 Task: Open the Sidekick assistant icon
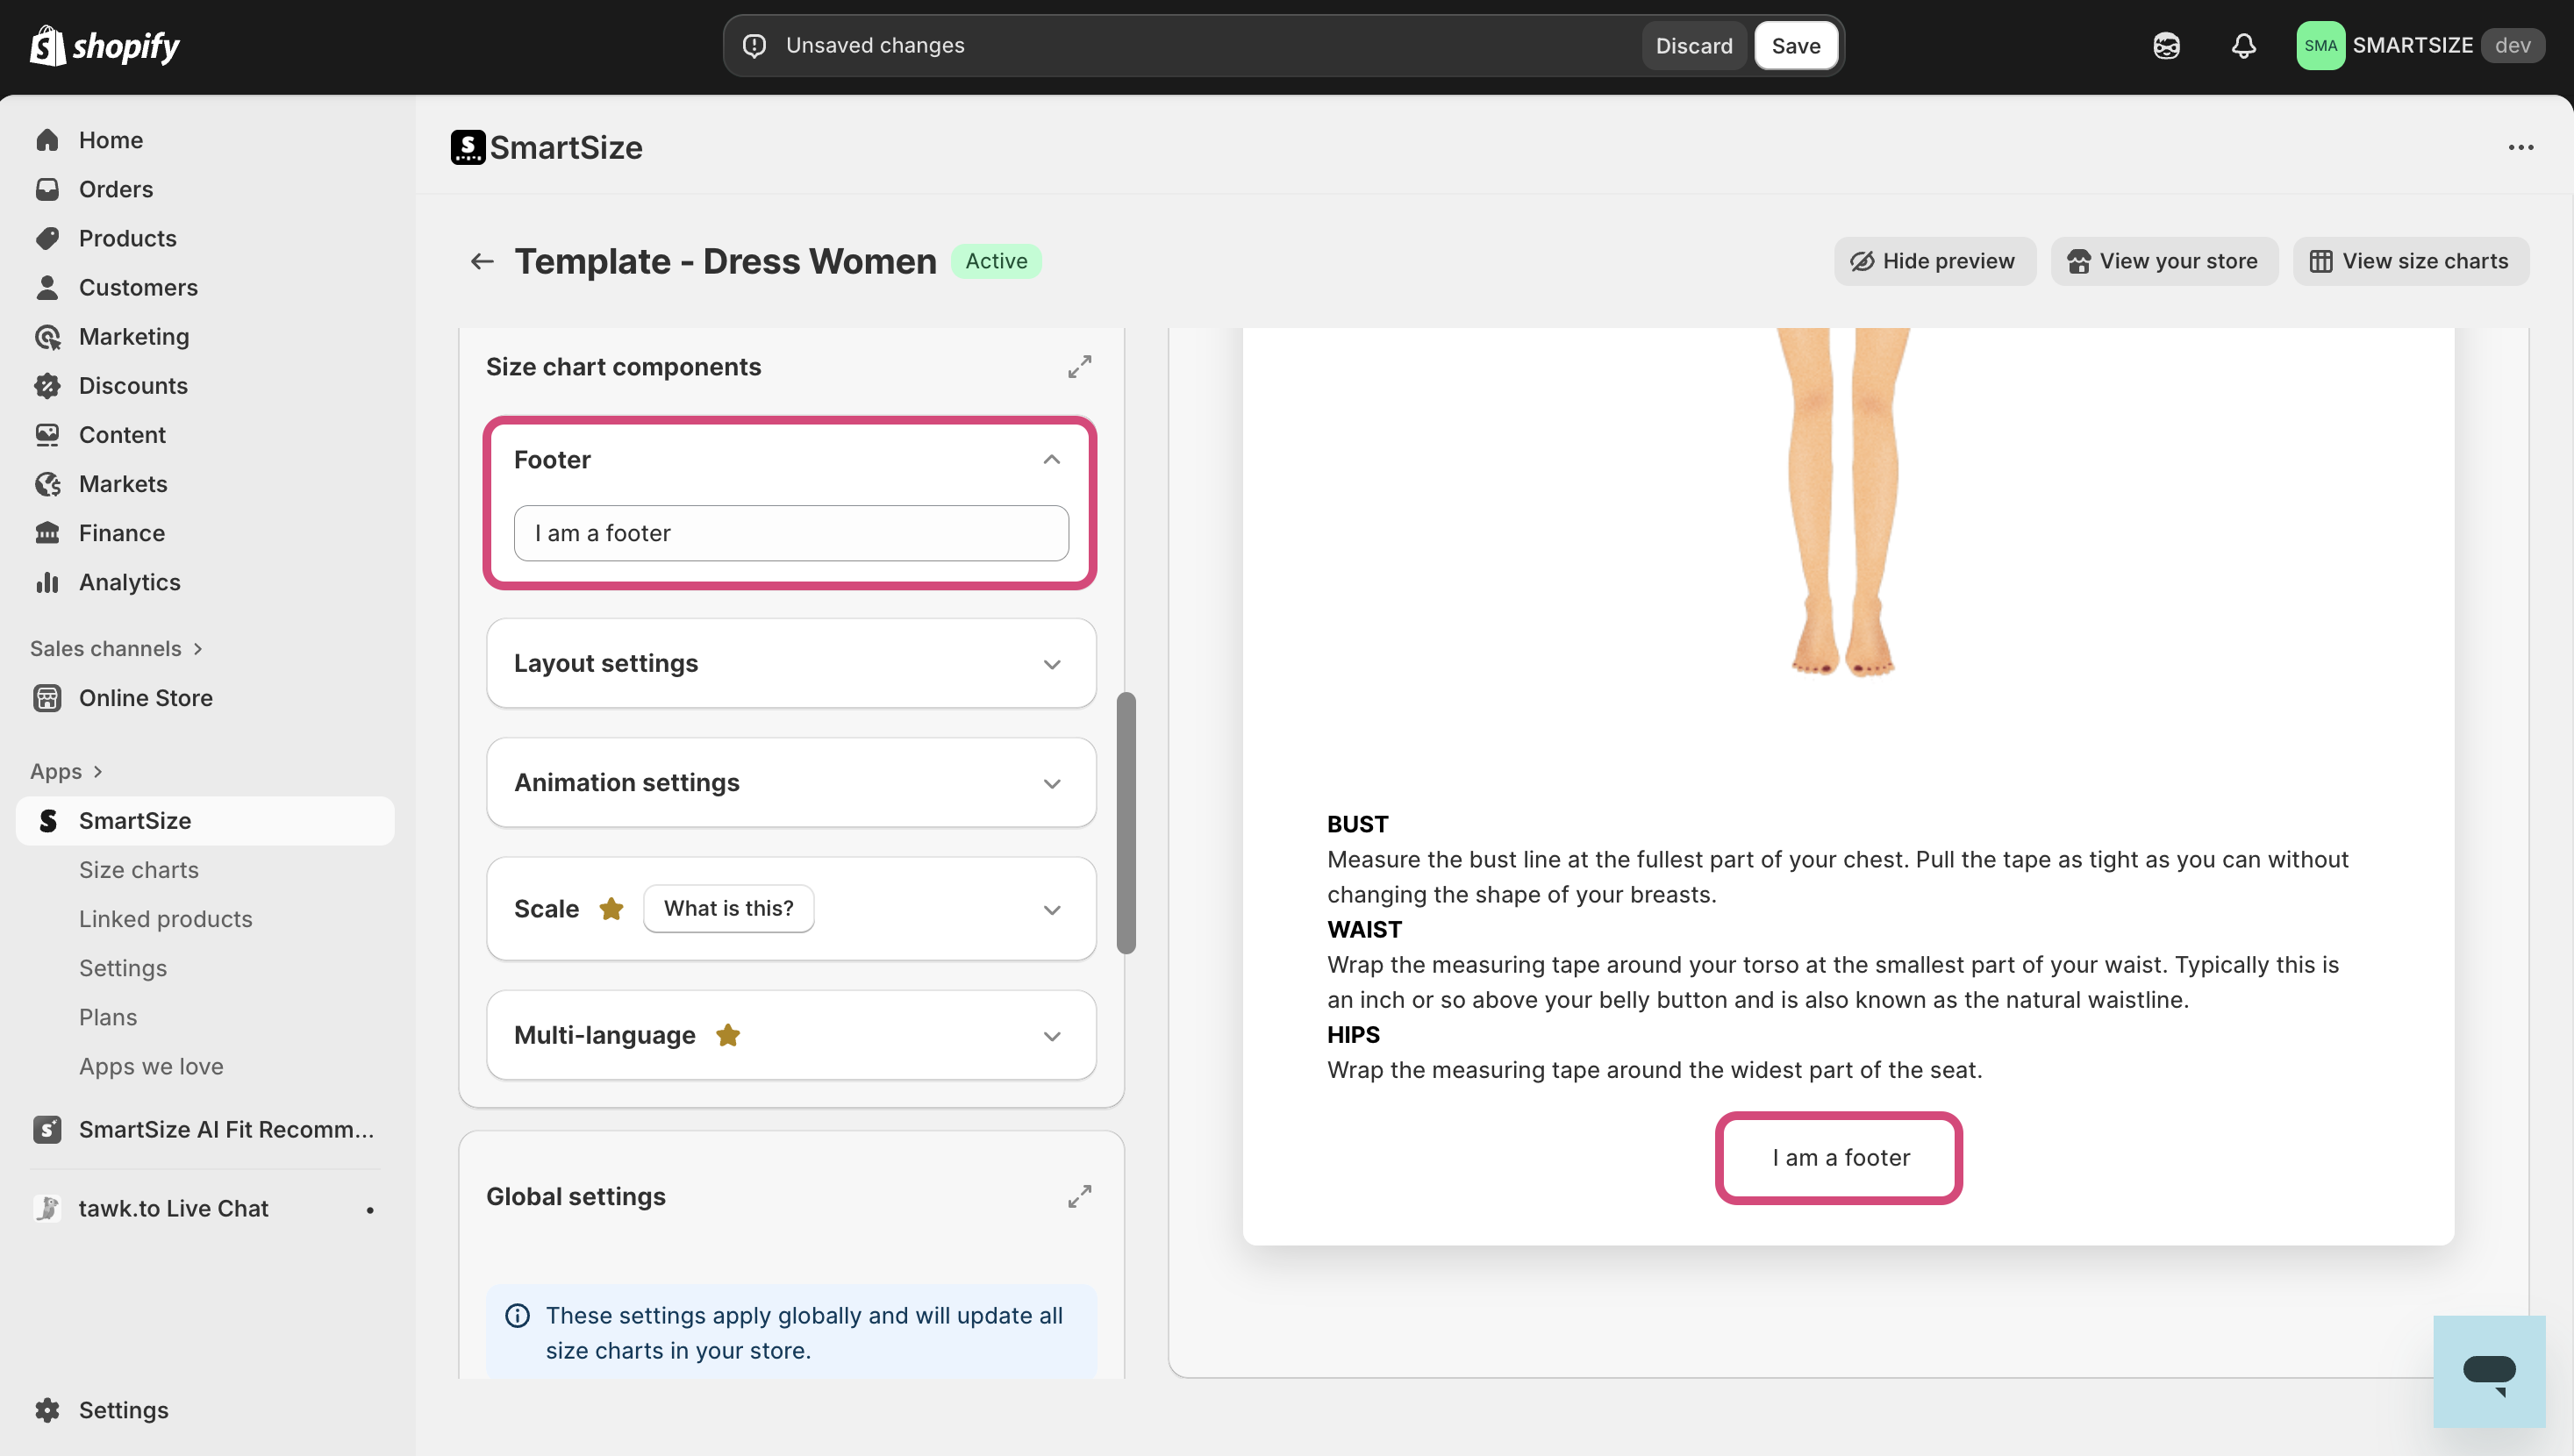[2166, 46]
